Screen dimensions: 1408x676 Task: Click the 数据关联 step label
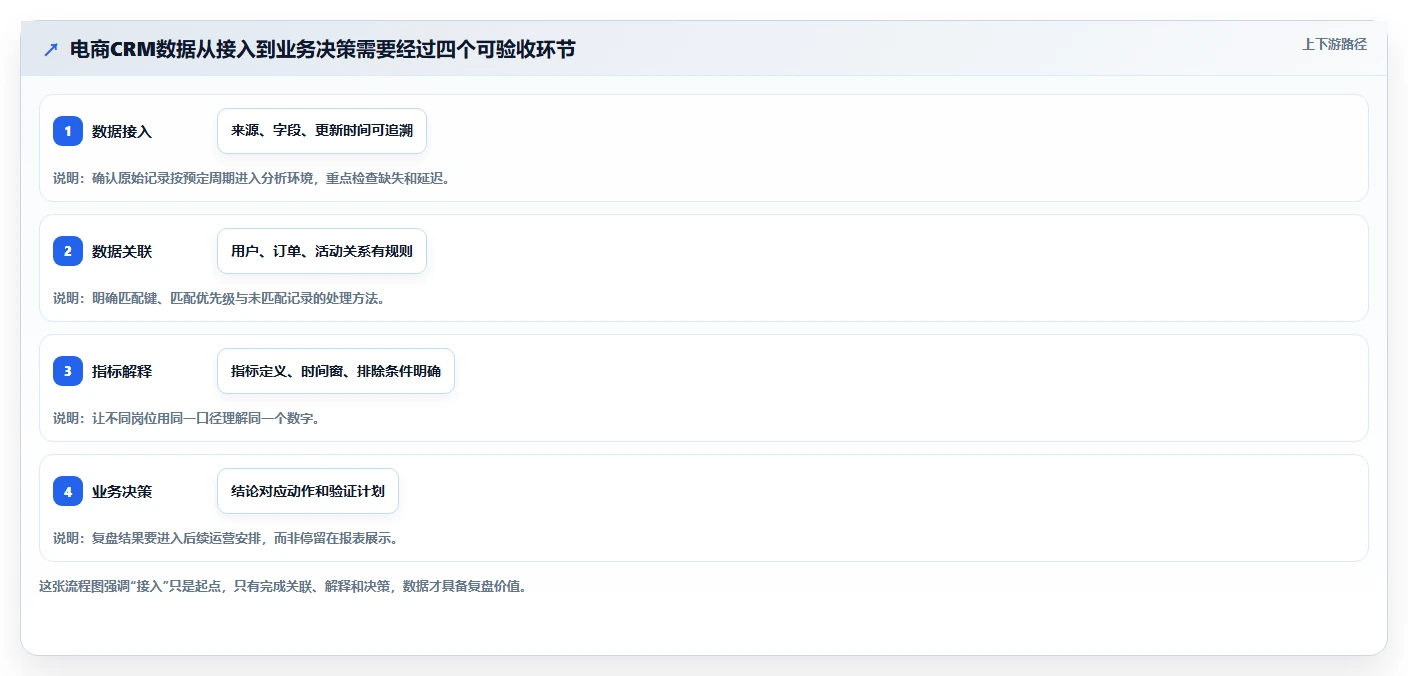[x=122, y=251]
